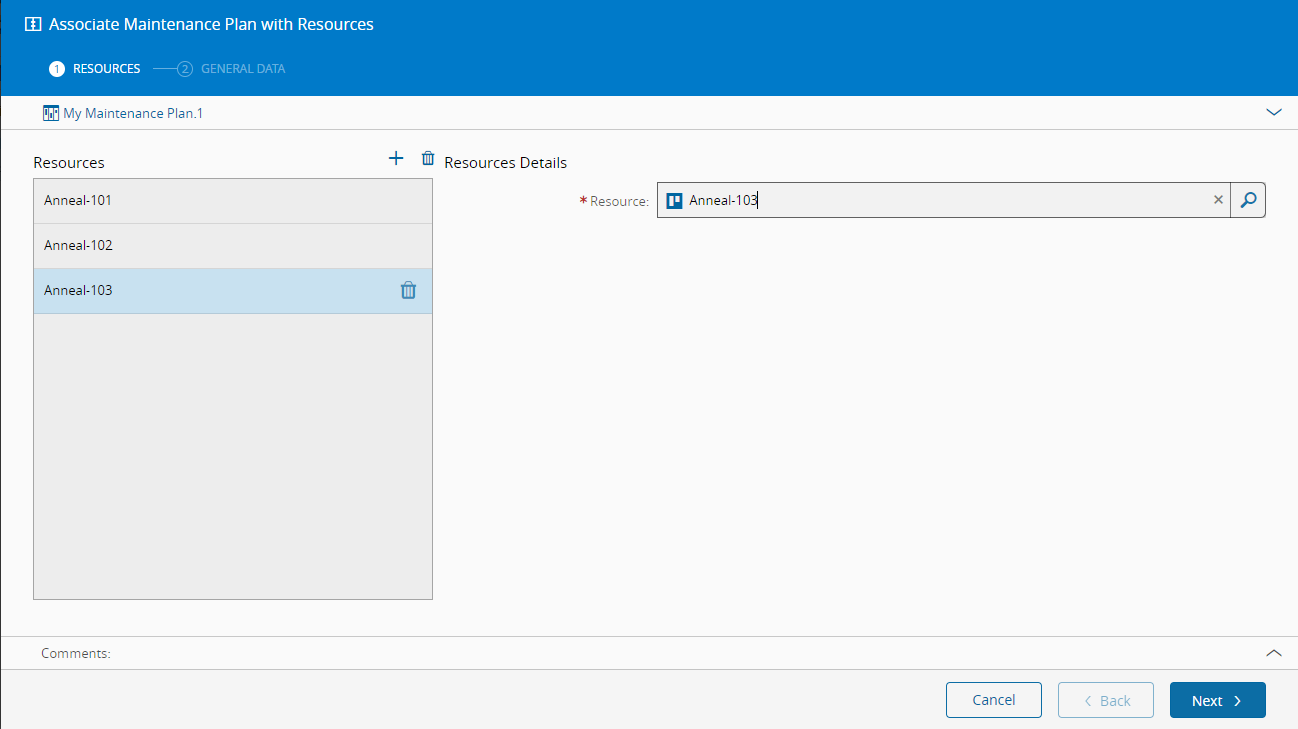This screenshot has height=729, width=1298.
Task: Clear the Resource field with the X icon
Action: 1218,200
